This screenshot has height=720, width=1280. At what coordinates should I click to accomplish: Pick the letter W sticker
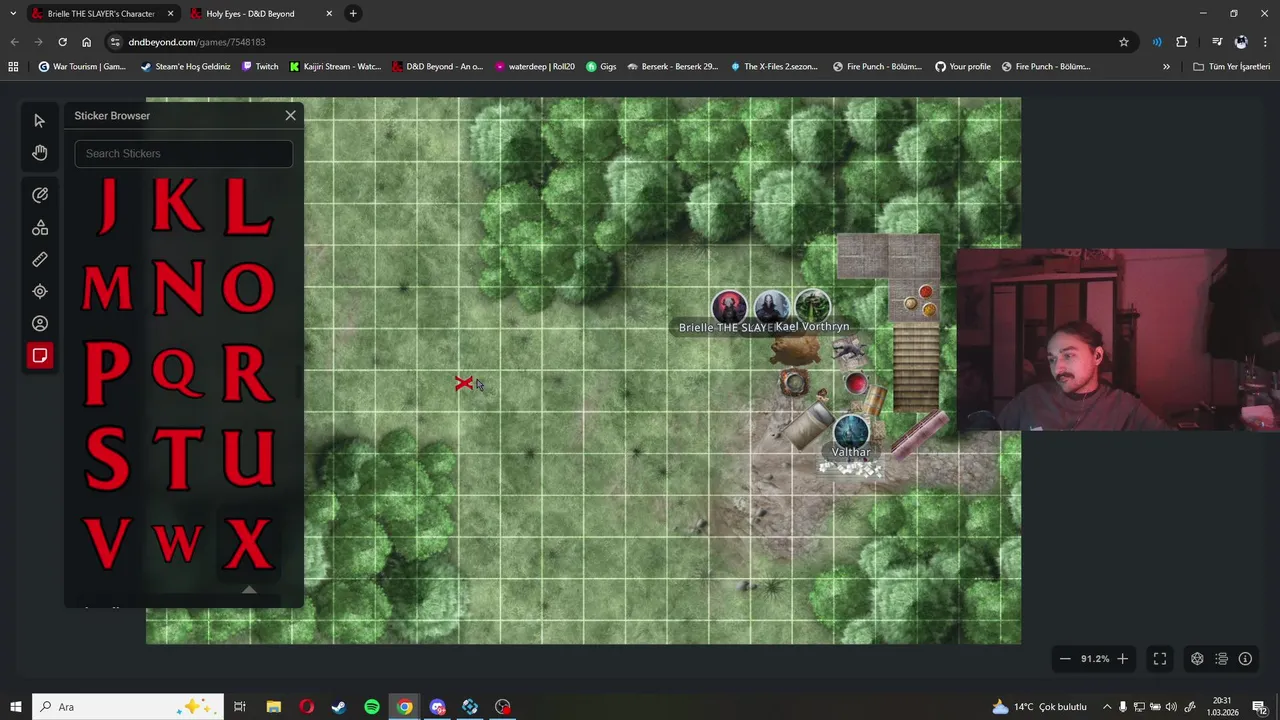tap(178, 543)
